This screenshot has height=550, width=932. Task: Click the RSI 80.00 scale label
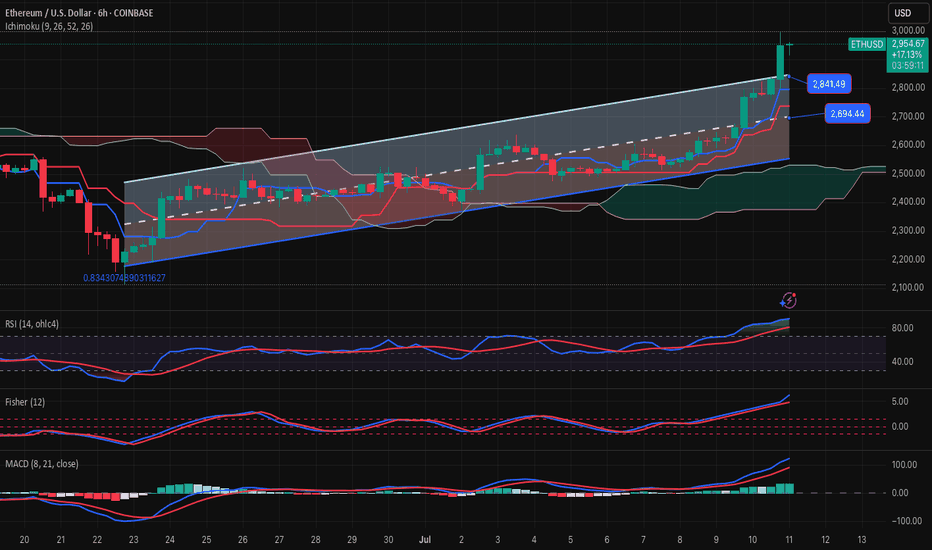point(902,328)
